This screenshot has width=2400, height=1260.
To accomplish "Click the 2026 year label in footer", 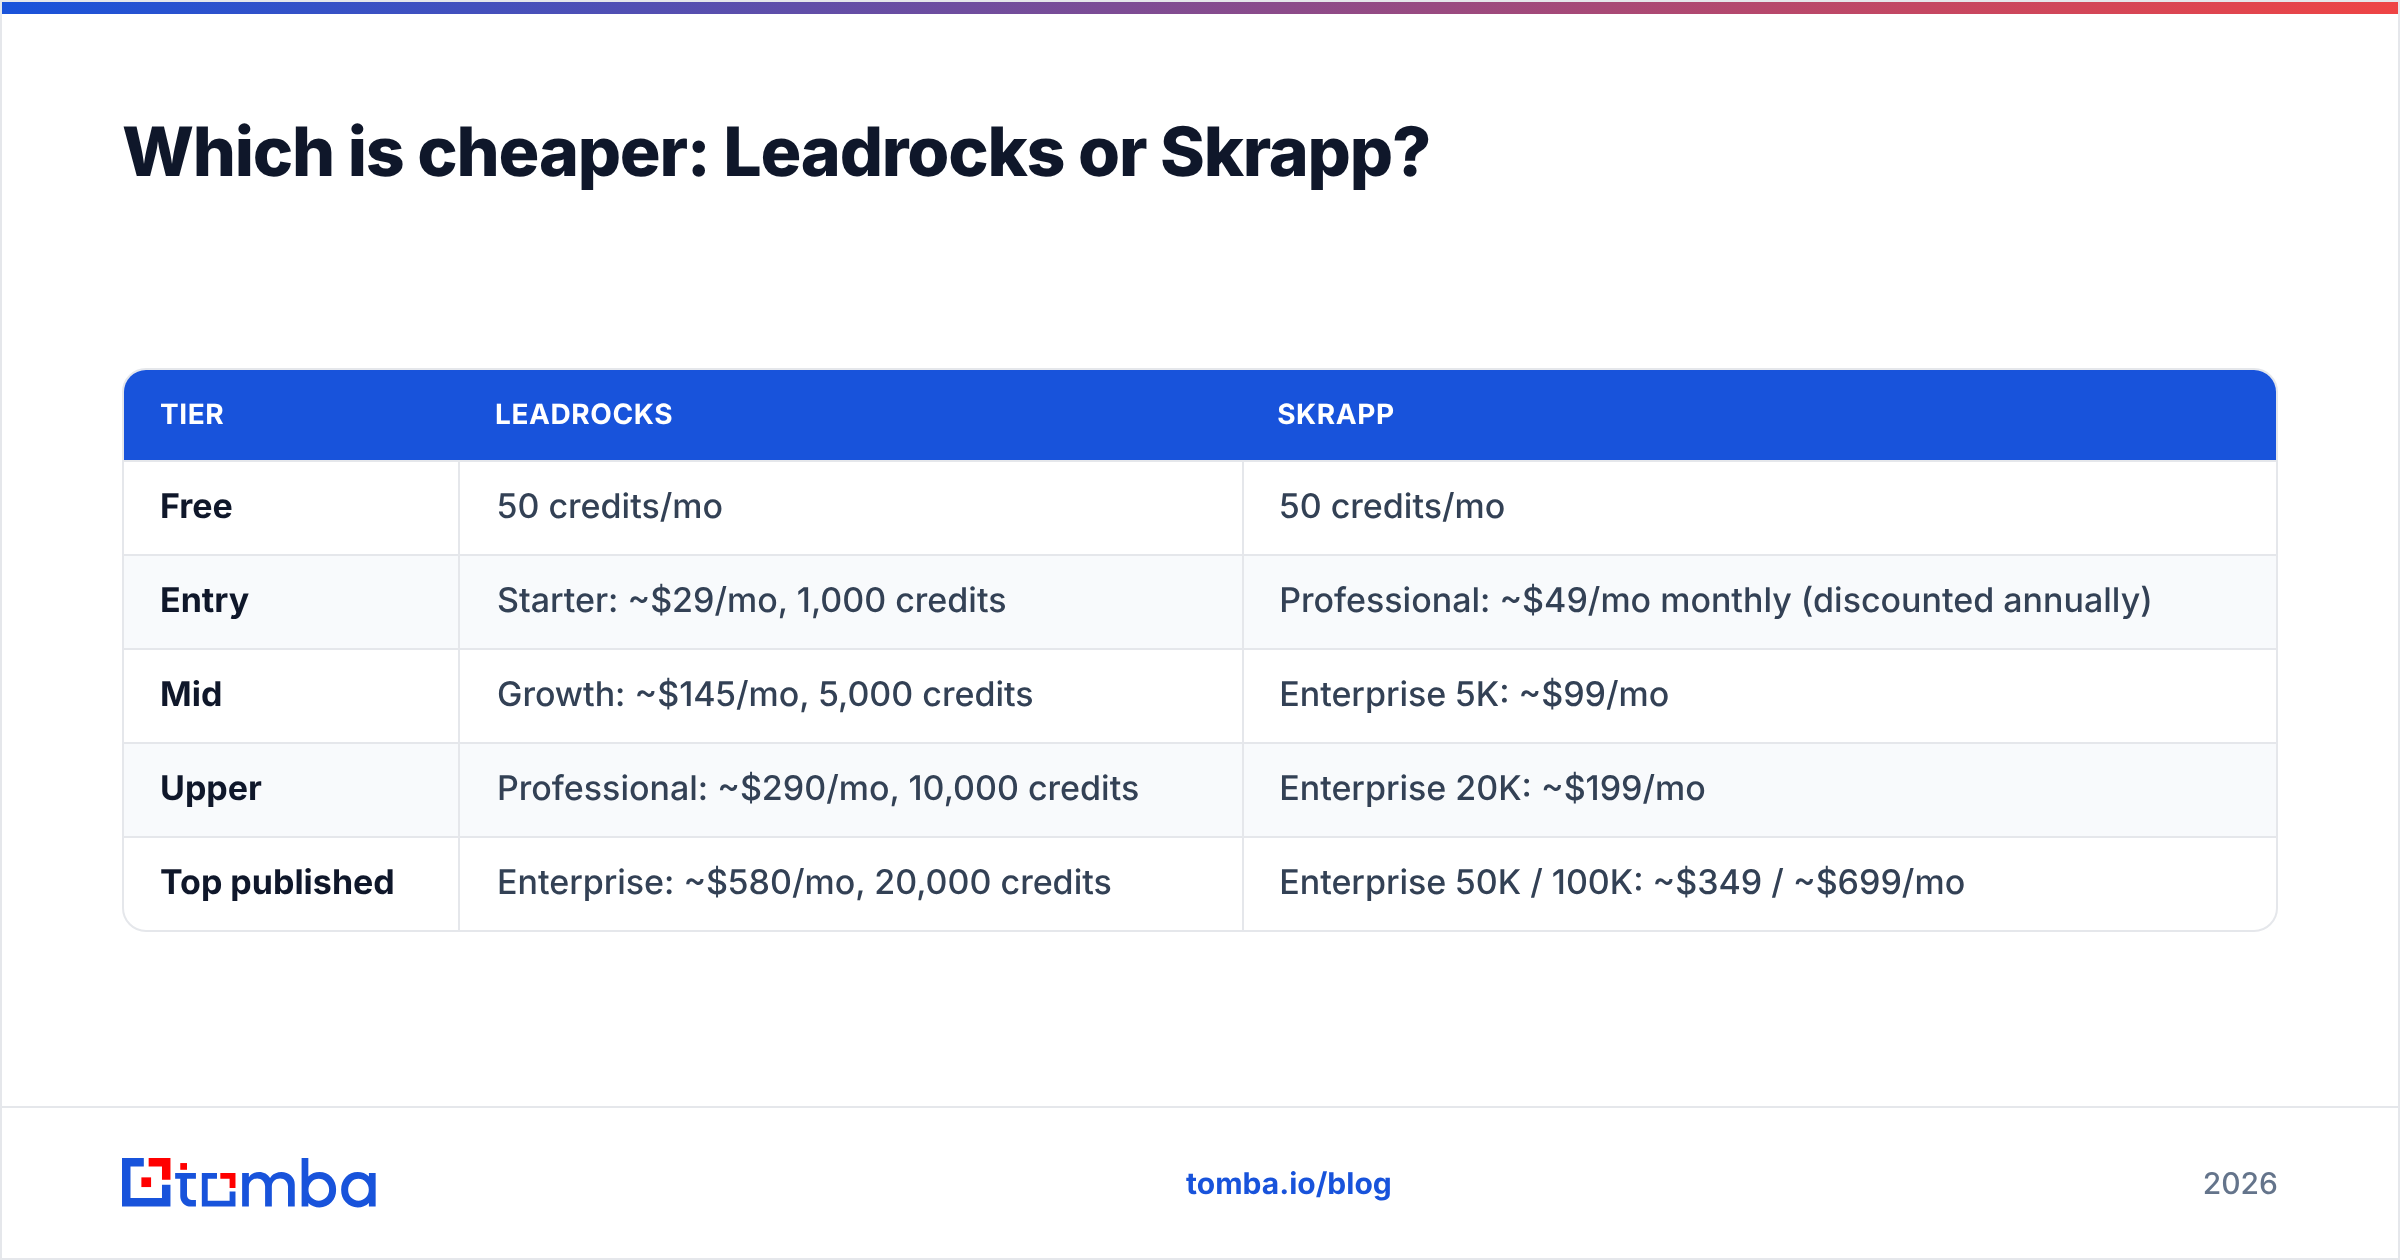I will 2240,1184.
